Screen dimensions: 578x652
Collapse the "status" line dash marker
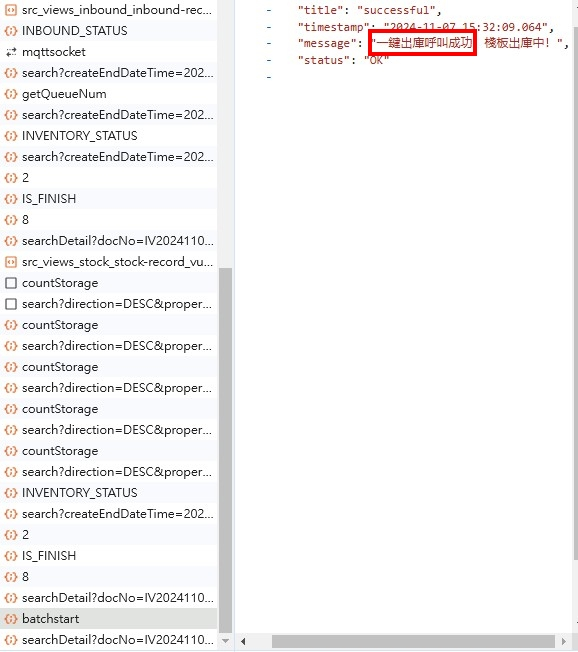tap(269, 60)
